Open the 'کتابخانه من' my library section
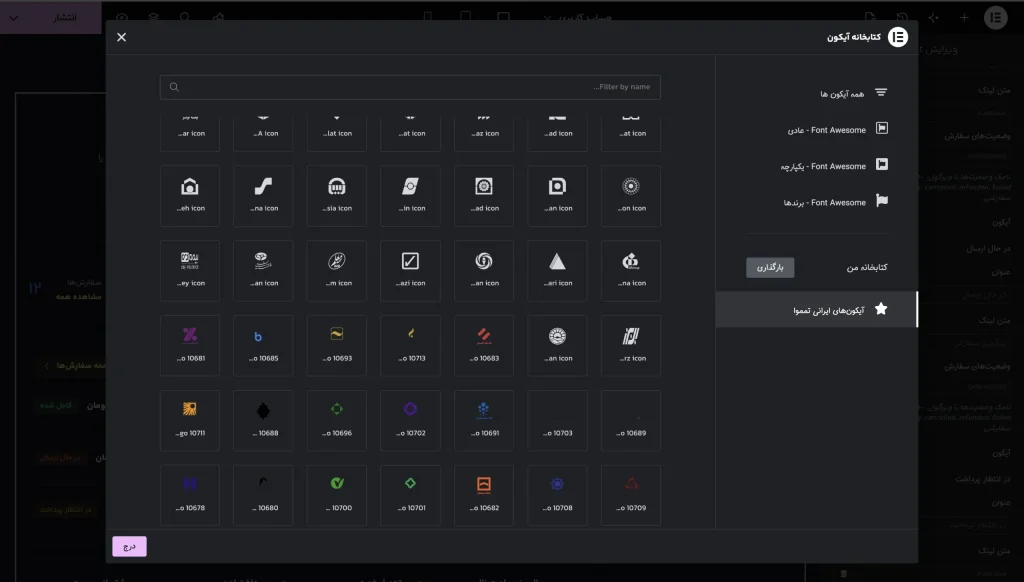The height and width of the screenshot is (582, 1024). point(867,267)
